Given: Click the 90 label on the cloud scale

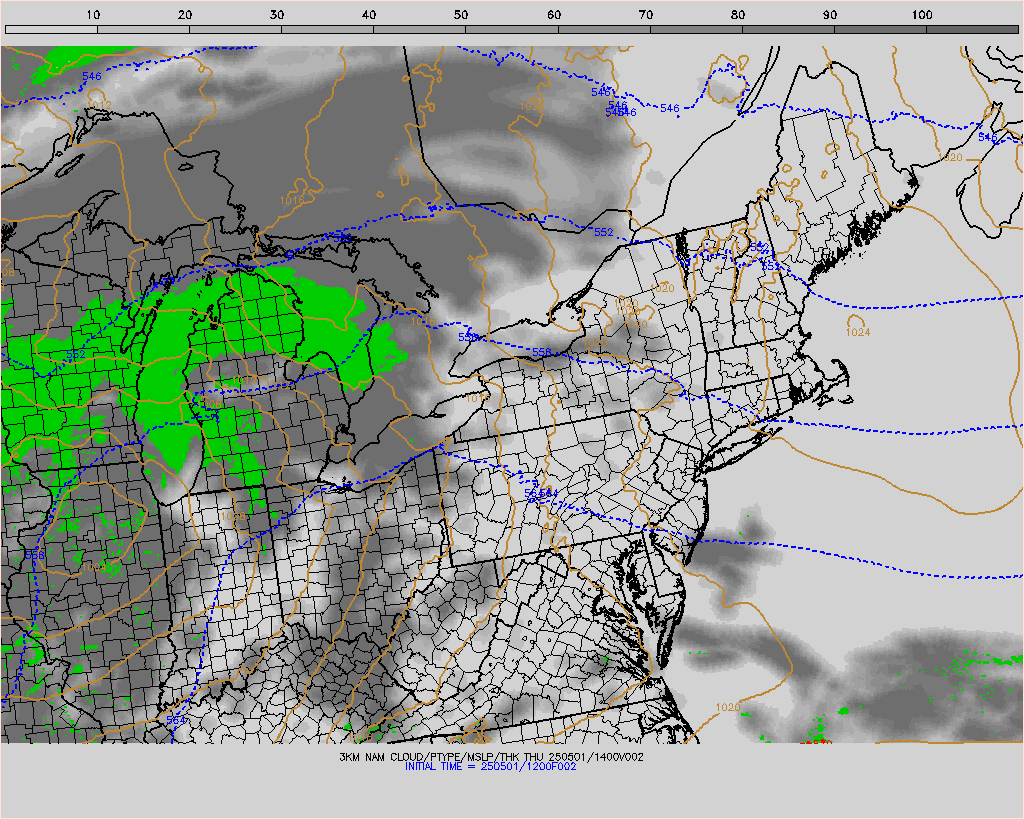Looking at the screenshot, I should pyautogui.click(x=830, y=15).
